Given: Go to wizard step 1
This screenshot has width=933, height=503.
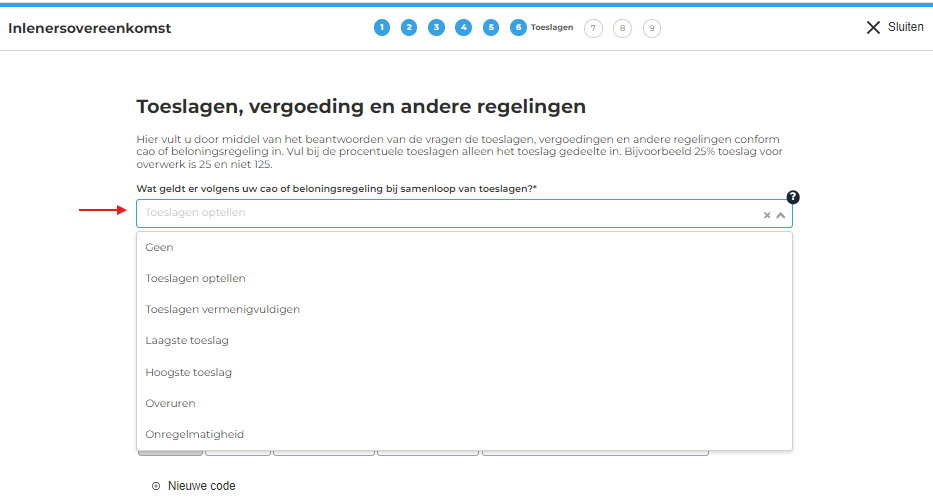Looking at the screenshot, I should point(382,28).
